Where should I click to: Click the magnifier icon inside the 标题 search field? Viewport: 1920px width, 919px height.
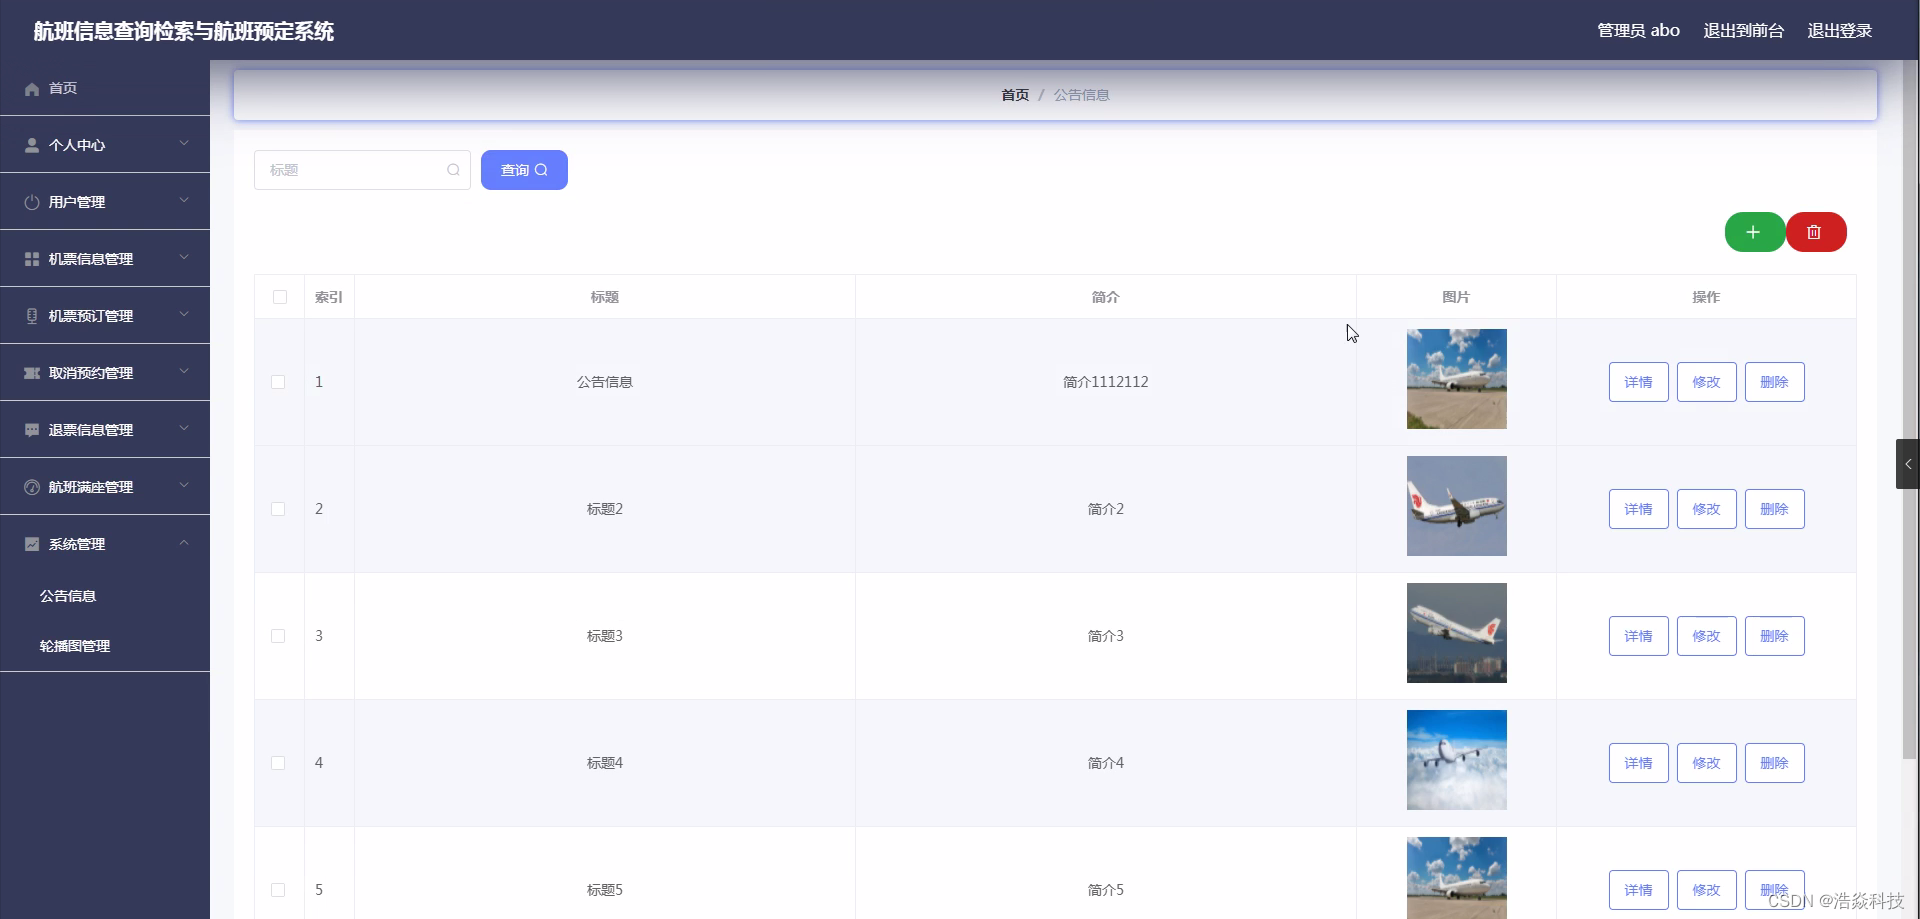coord(453,170)
